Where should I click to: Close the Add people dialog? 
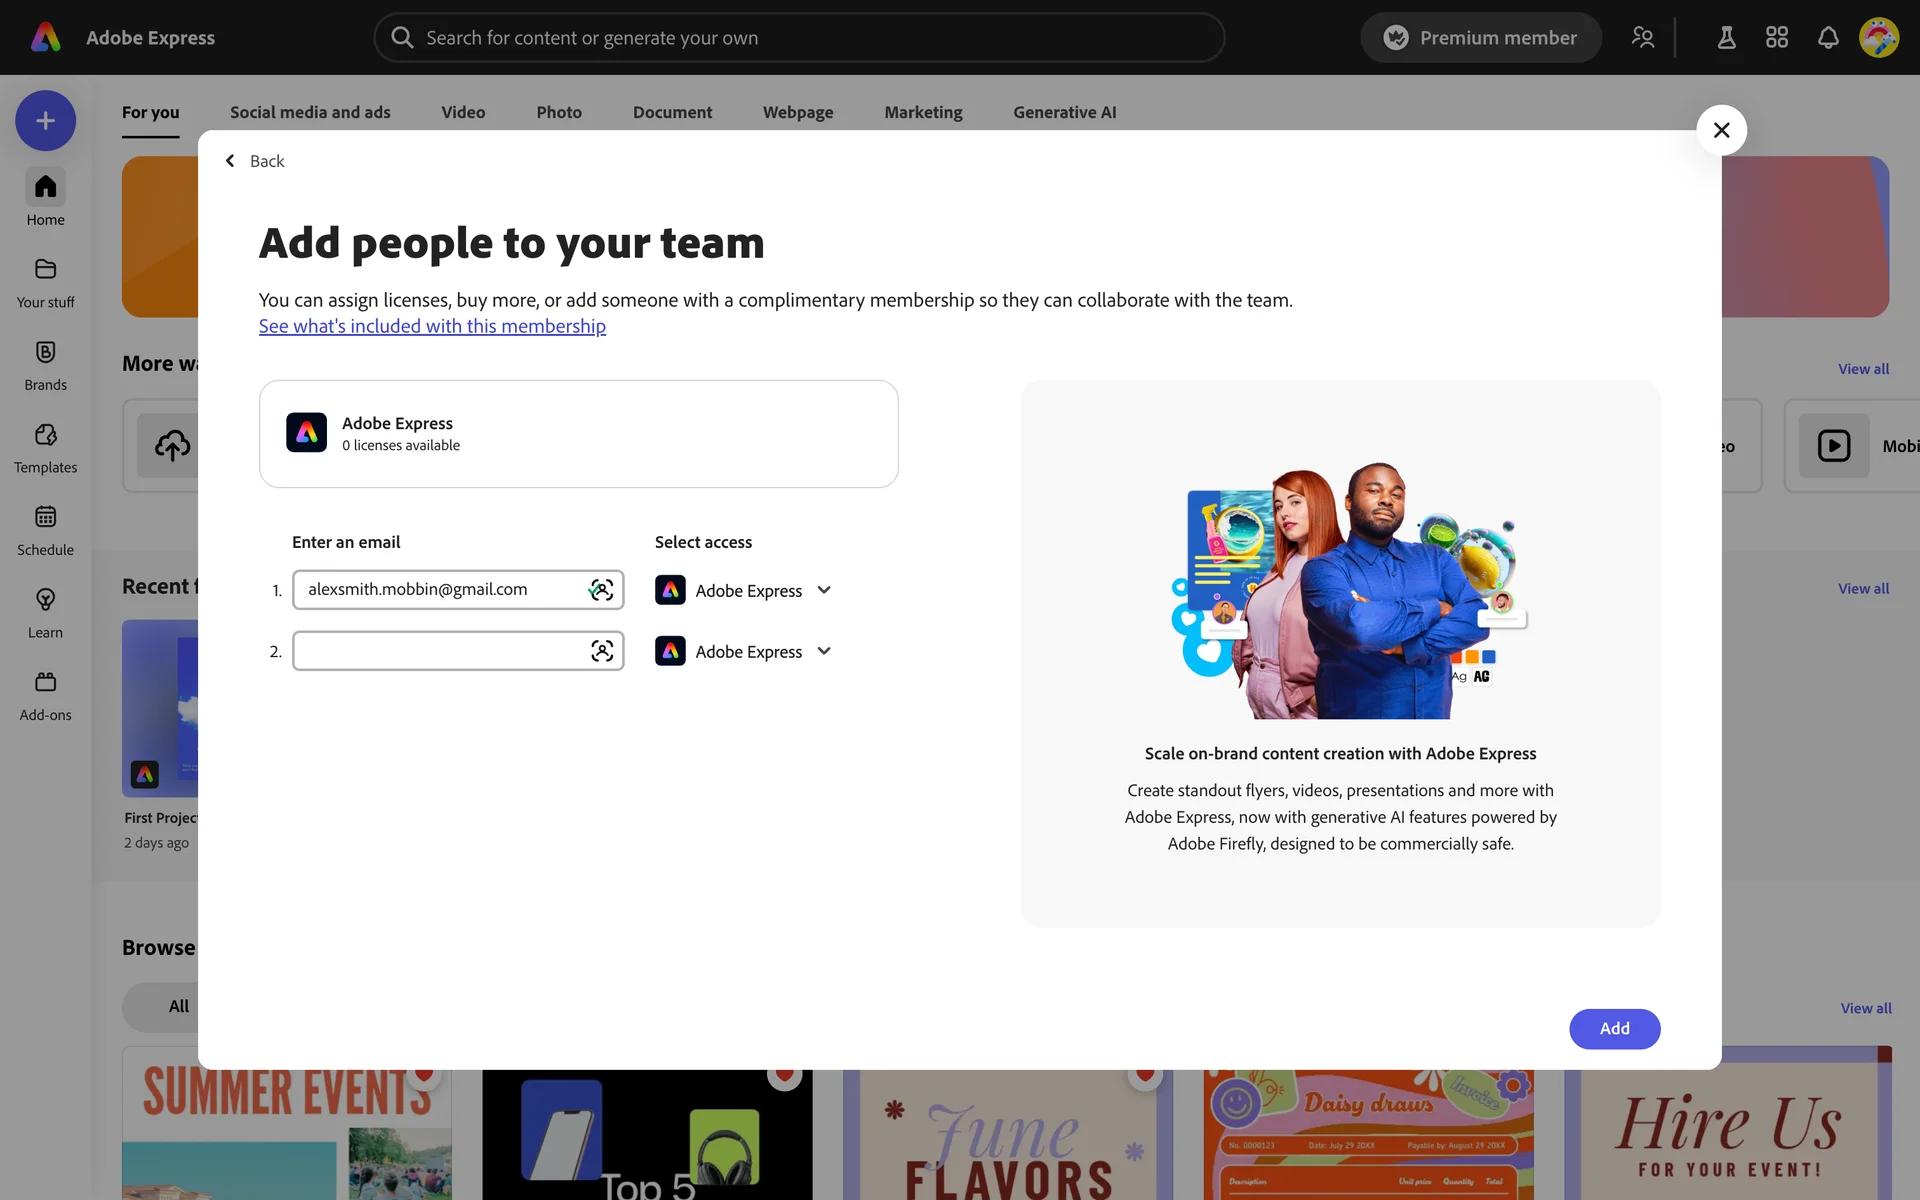[x=1721, y=130]
